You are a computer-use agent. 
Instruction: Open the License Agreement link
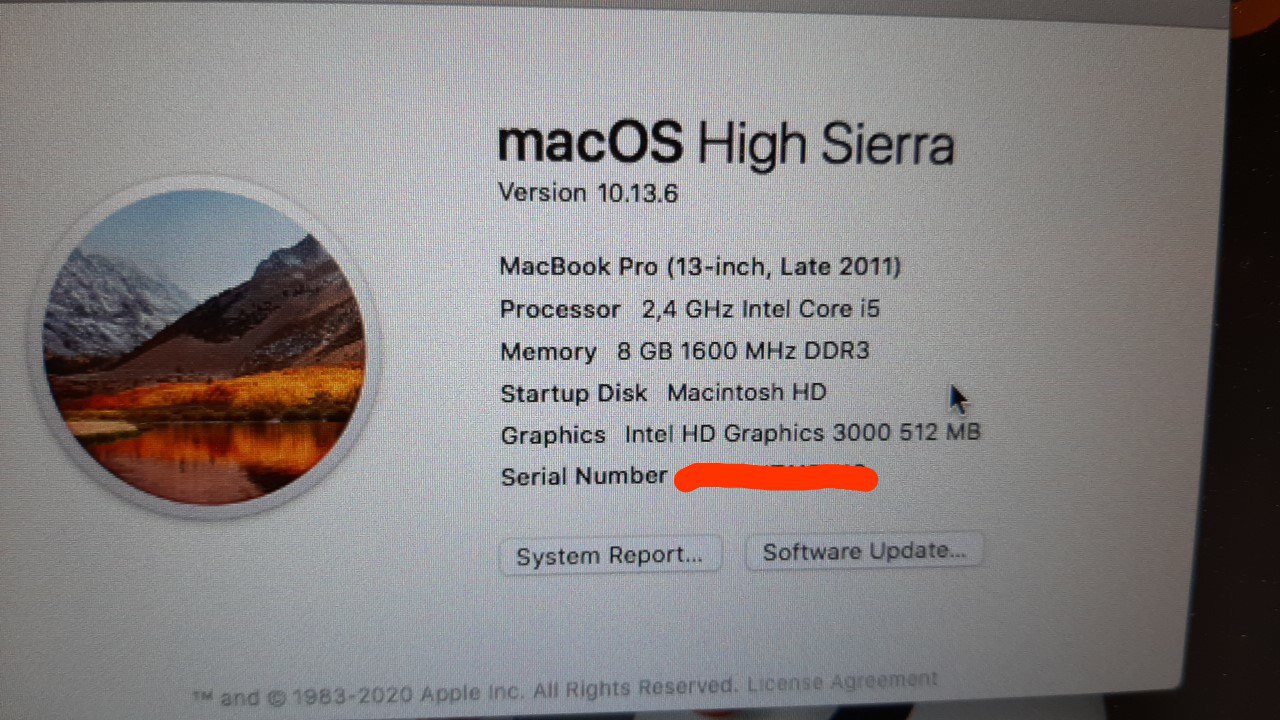point(843,681)
